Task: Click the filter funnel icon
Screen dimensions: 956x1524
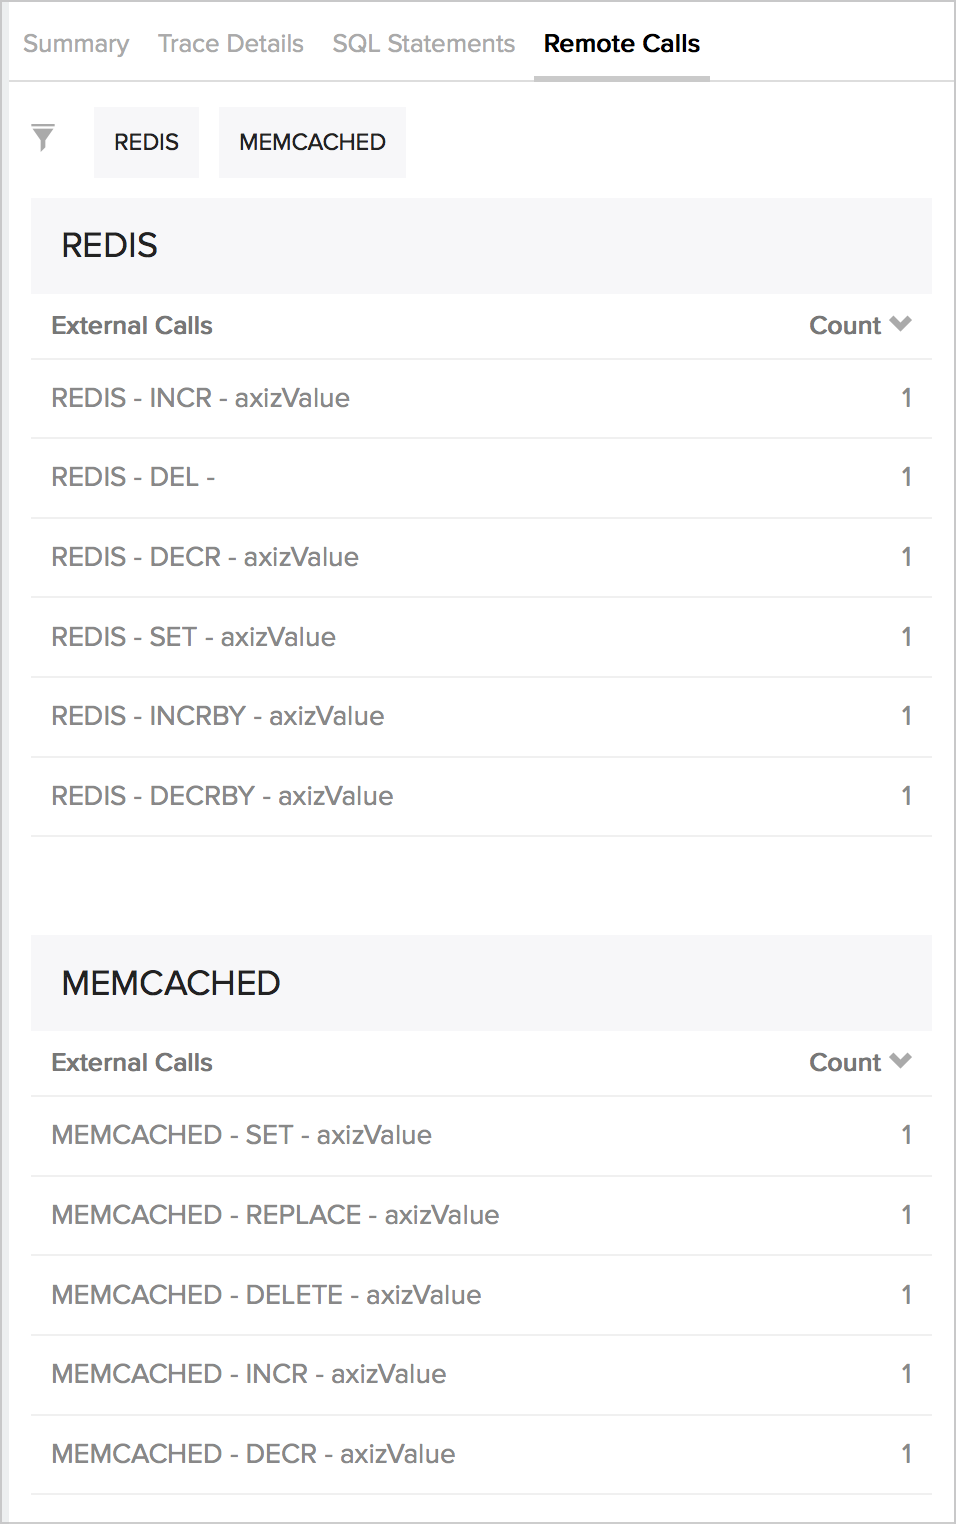Action: (x=43, y=138)
